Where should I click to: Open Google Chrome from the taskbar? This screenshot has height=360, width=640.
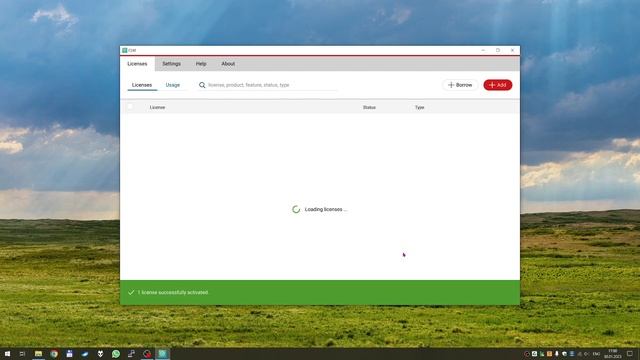pyautogui.click(x=54, y=354)
